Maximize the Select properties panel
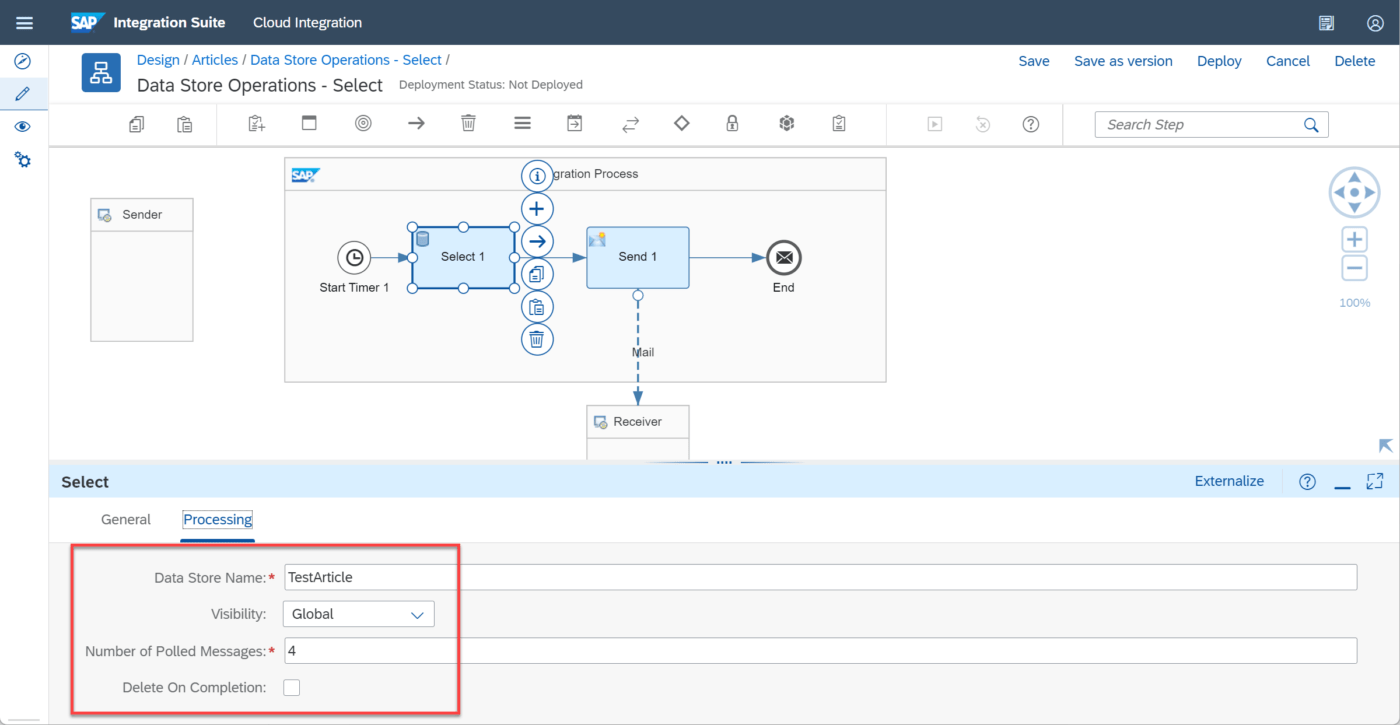The height and width of the screenshot is (725, 1400). coord(1375,482)
